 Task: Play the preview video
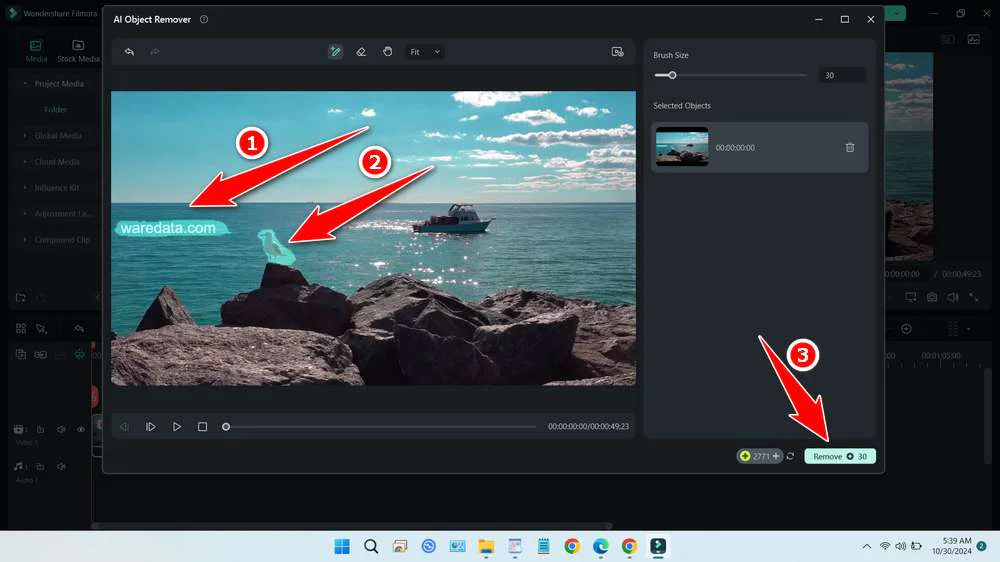[x=177, y=426]
